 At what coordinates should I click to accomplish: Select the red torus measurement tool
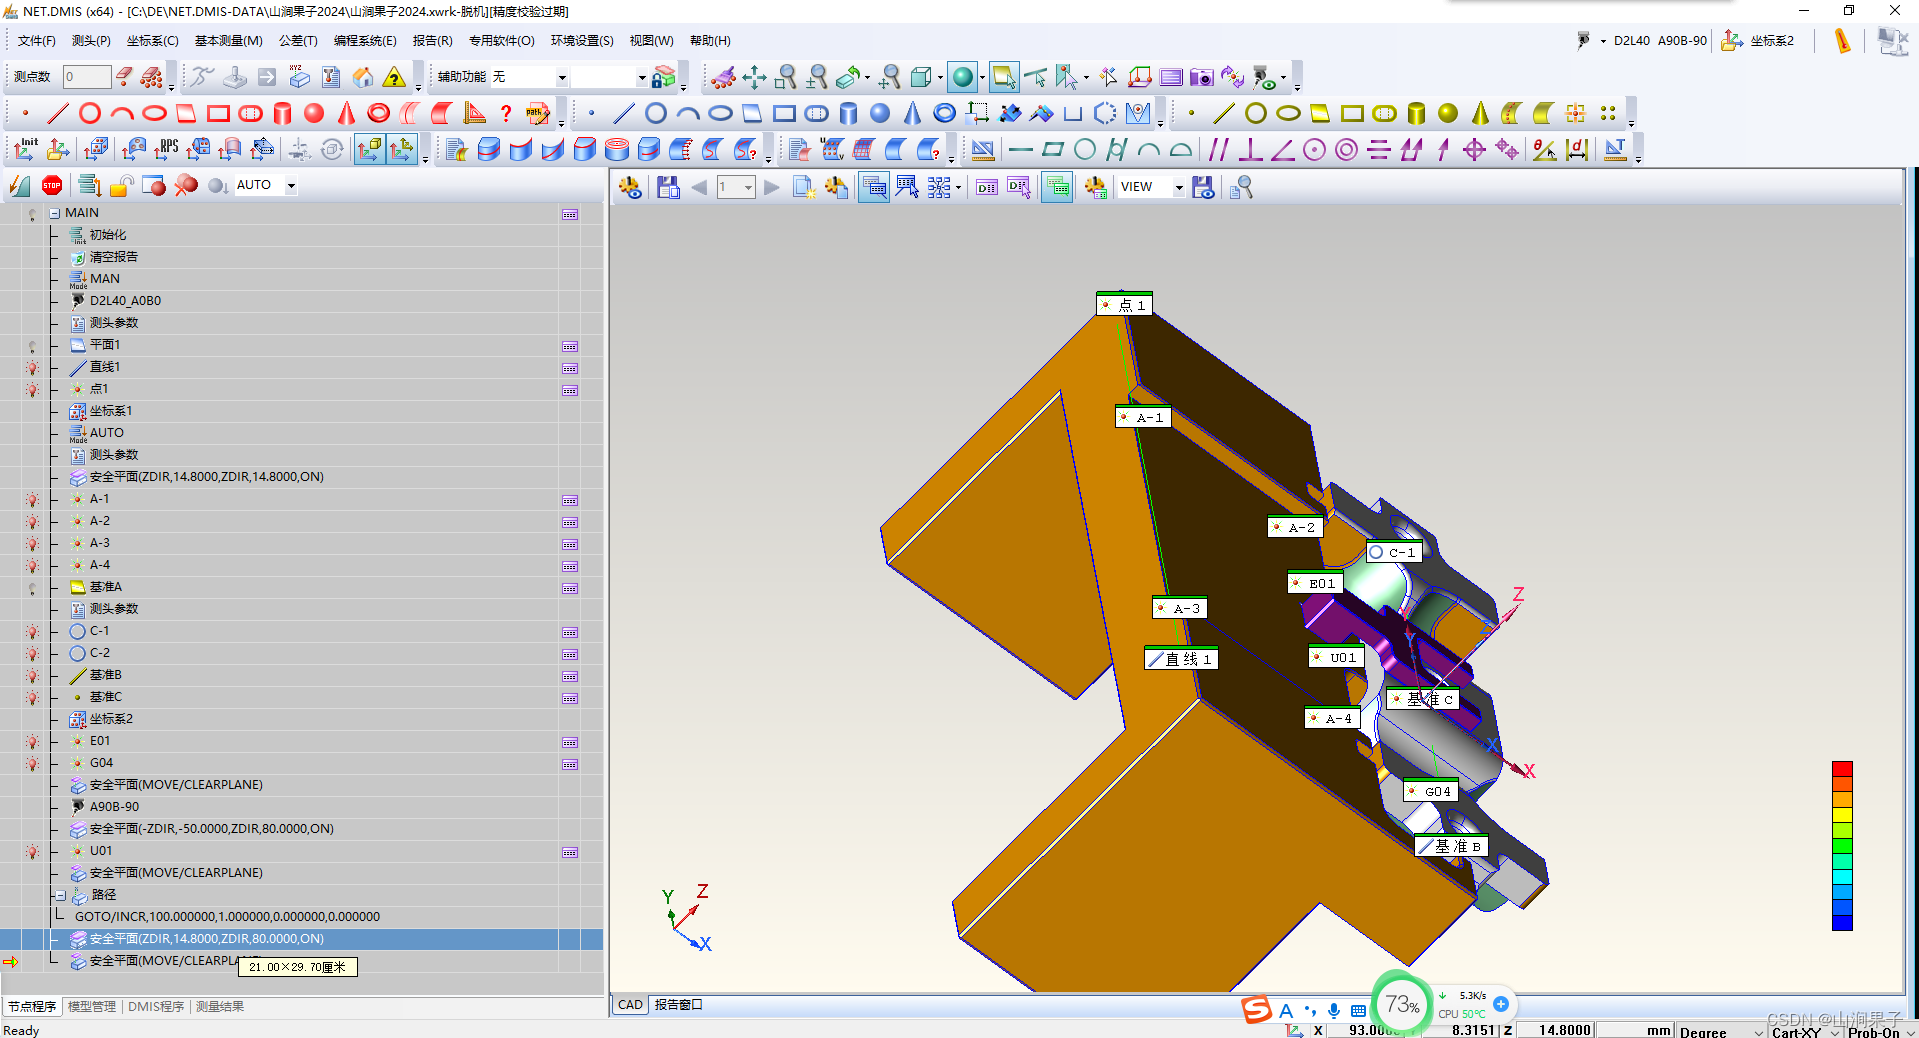coord(378,113)
